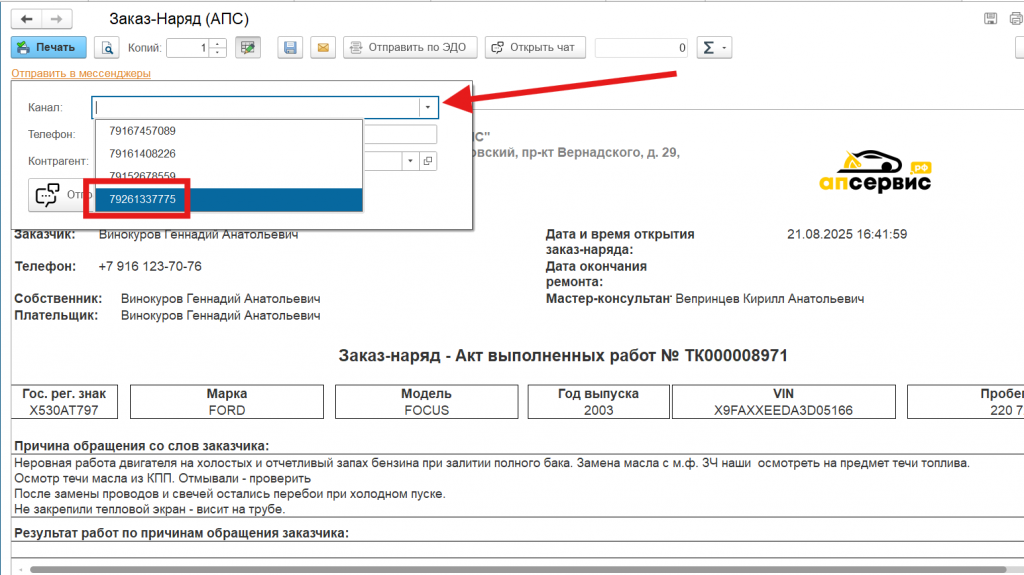Select channel 79167457089 from list
Screen dimensions: 1024x575
click(x=143, y=131)
